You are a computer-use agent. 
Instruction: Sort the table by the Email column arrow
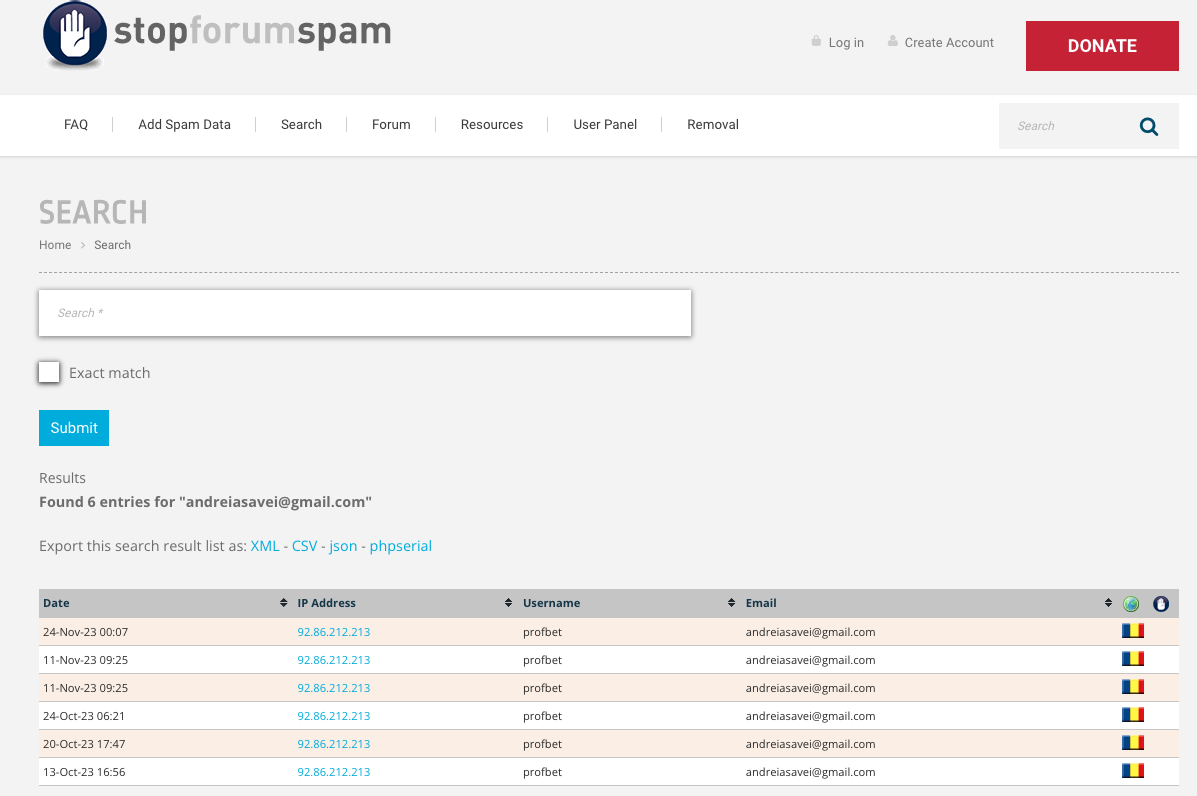tap(1108, 603)
